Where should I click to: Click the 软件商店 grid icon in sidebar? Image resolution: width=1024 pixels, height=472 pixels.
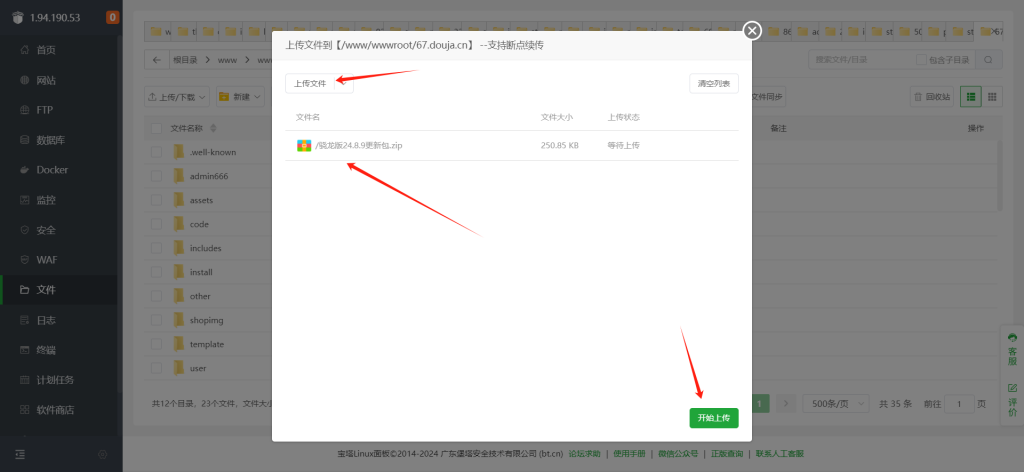coord(25,410)
